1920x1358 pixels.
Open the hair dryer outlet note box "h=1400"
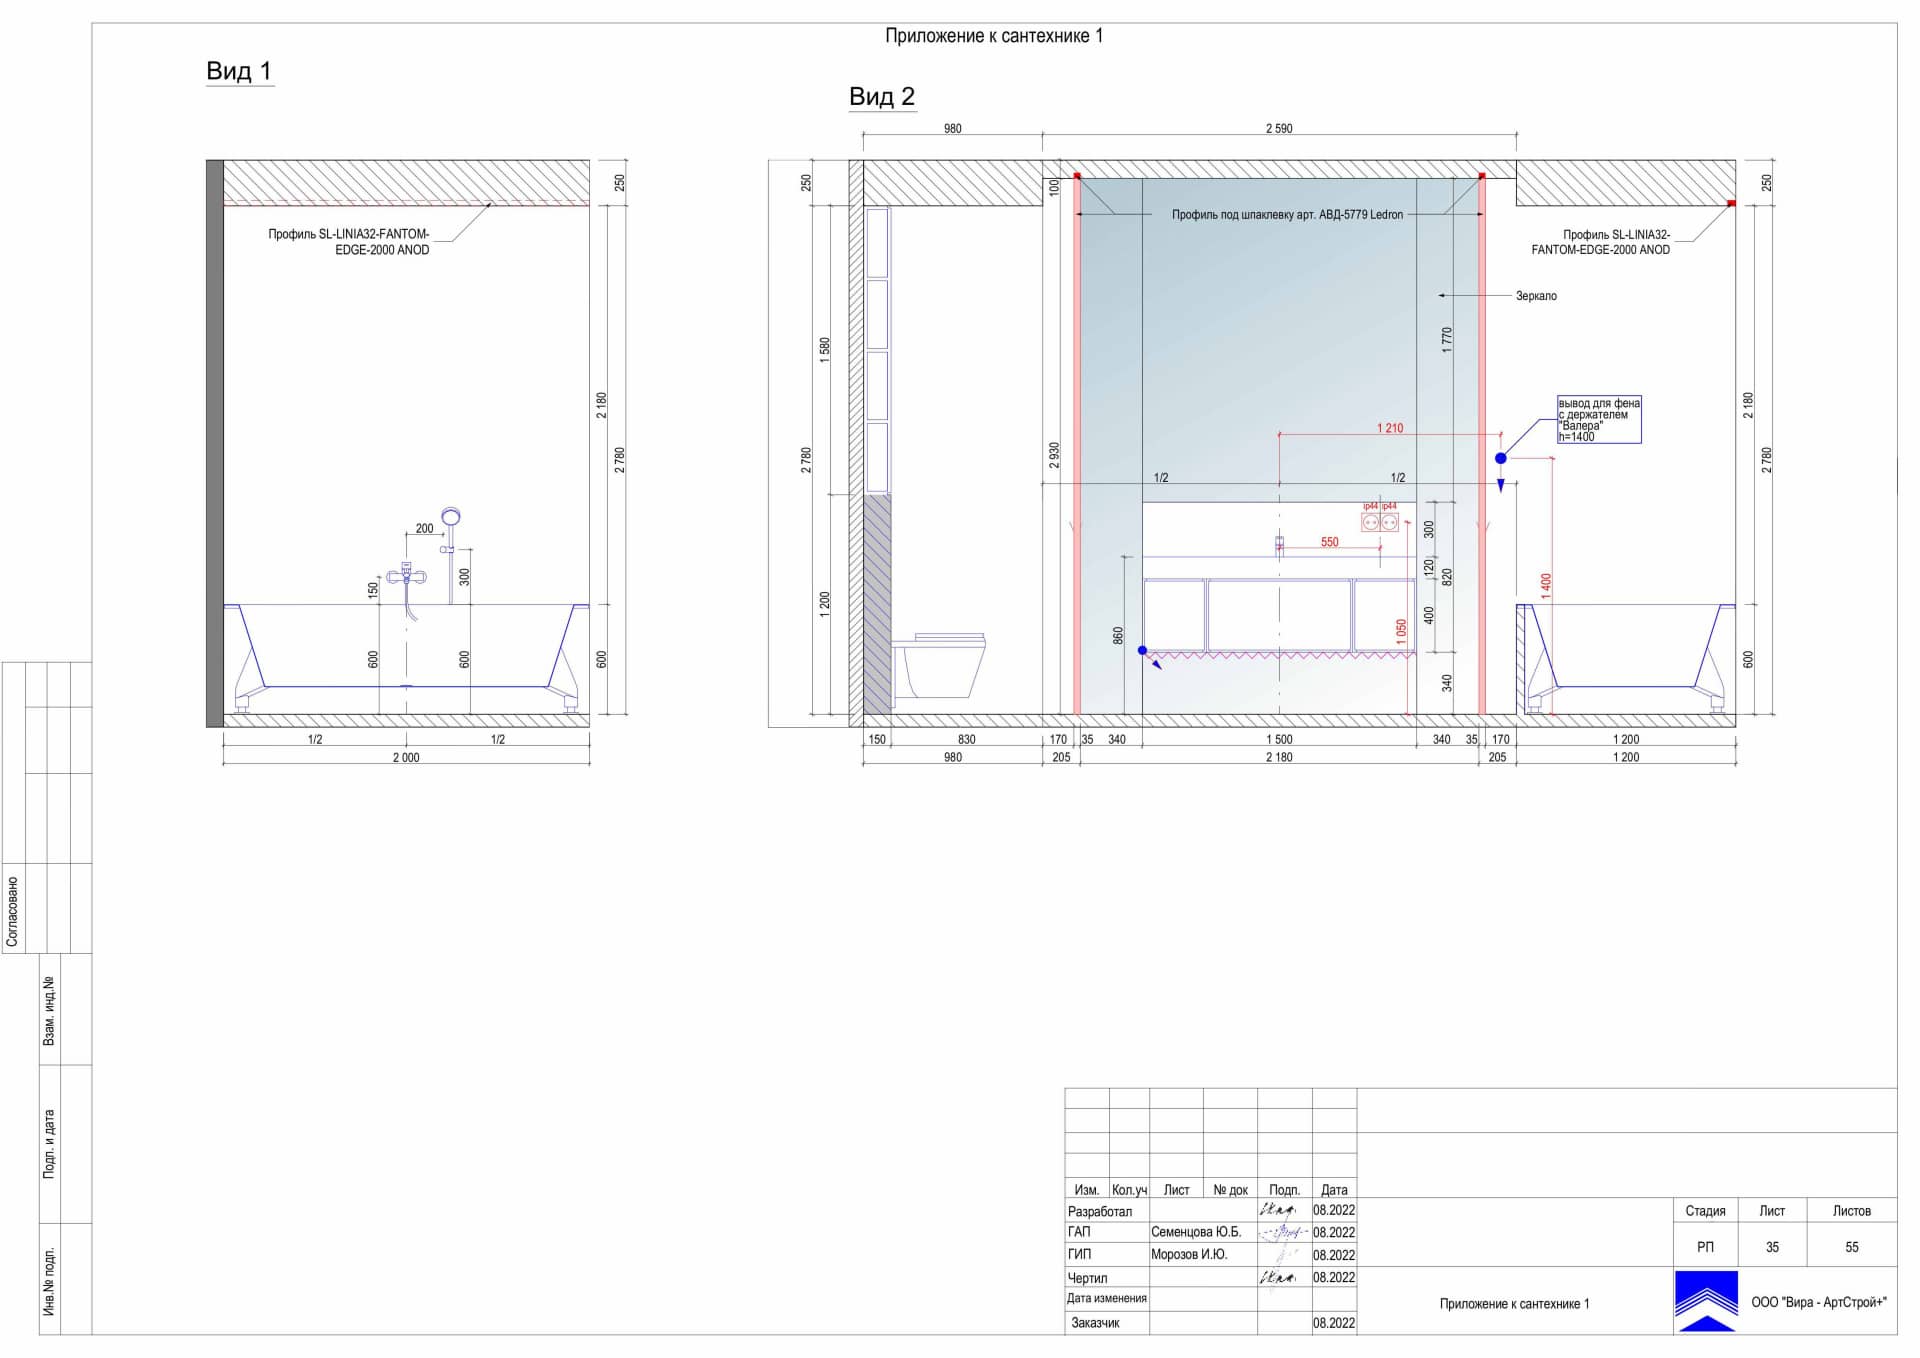point(1599,420)
